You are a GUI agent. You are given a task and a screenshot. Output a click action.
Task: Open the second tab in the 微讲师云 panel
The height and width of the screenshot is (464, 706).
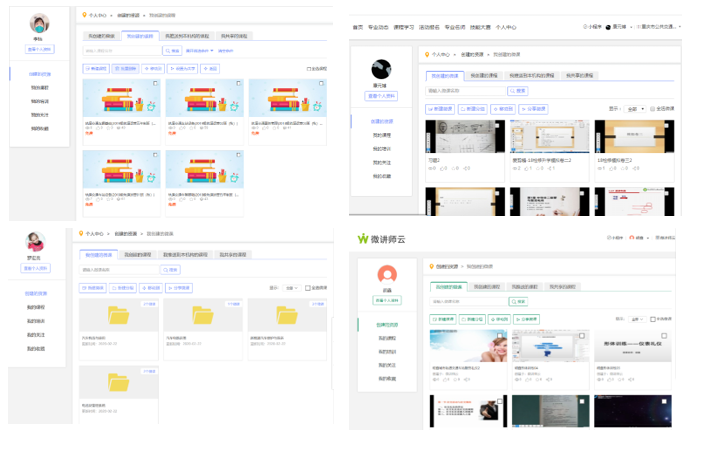click(x=486, y=287)
